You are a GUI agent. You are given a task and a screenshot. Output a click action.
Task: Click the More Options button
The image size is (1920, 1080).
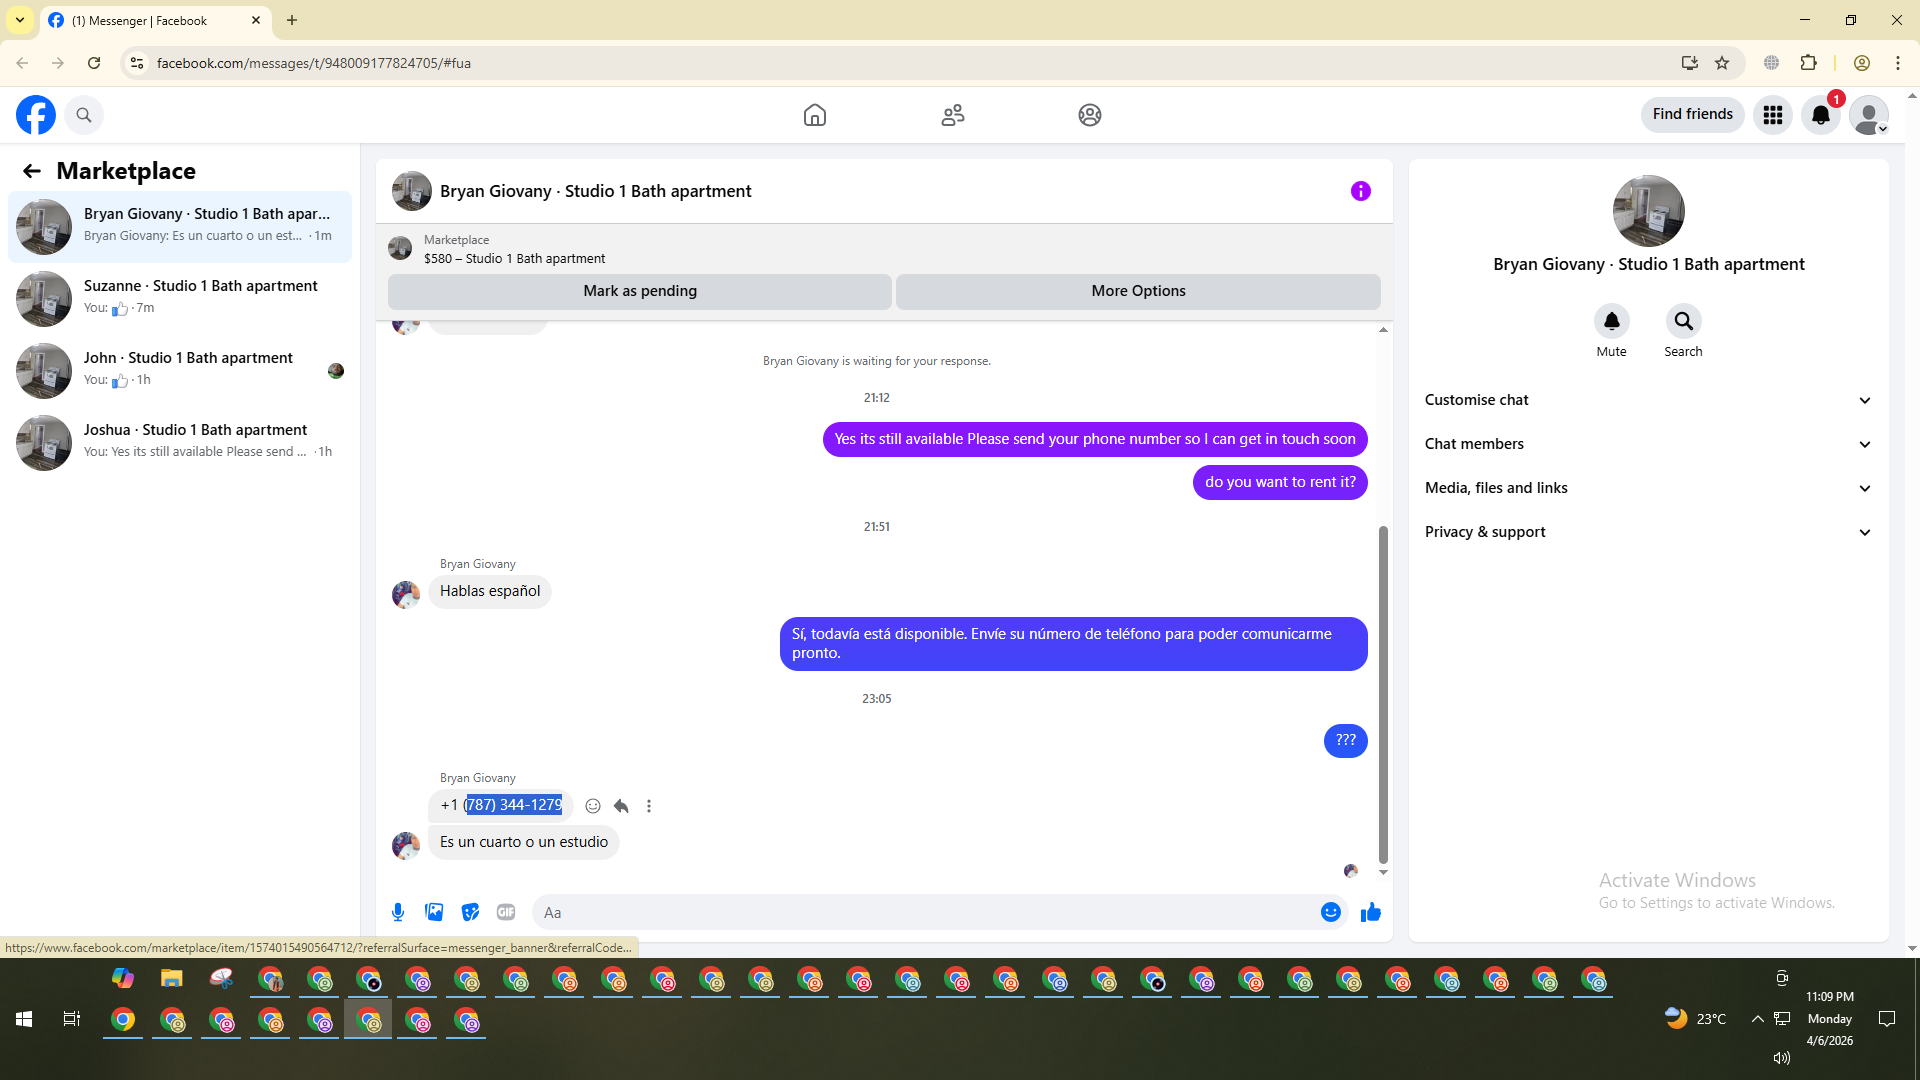[x=1138, y=291]
